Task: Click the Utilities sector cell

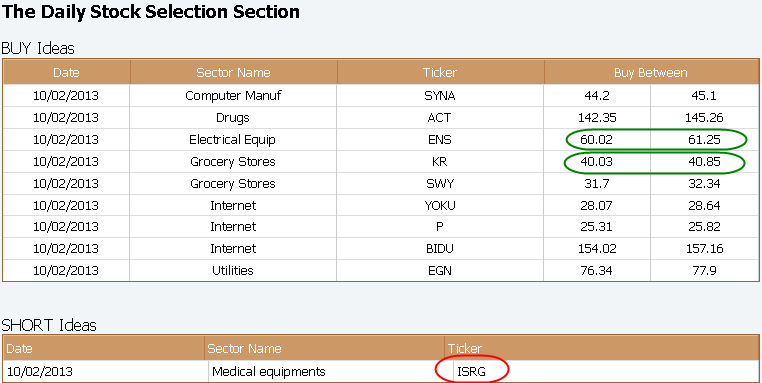Action: click(x=233, y=271)
